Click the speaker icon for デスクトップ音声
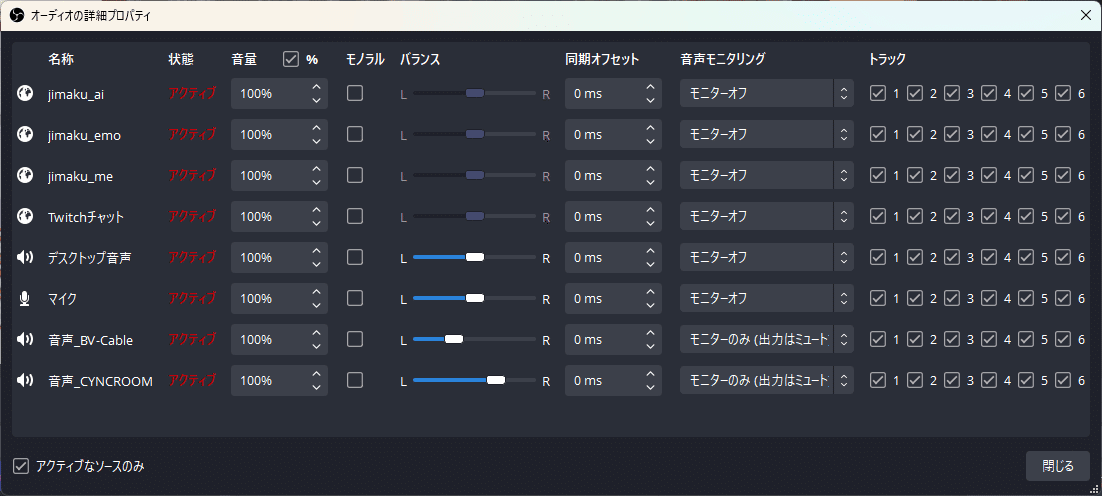 pos(25,257)
